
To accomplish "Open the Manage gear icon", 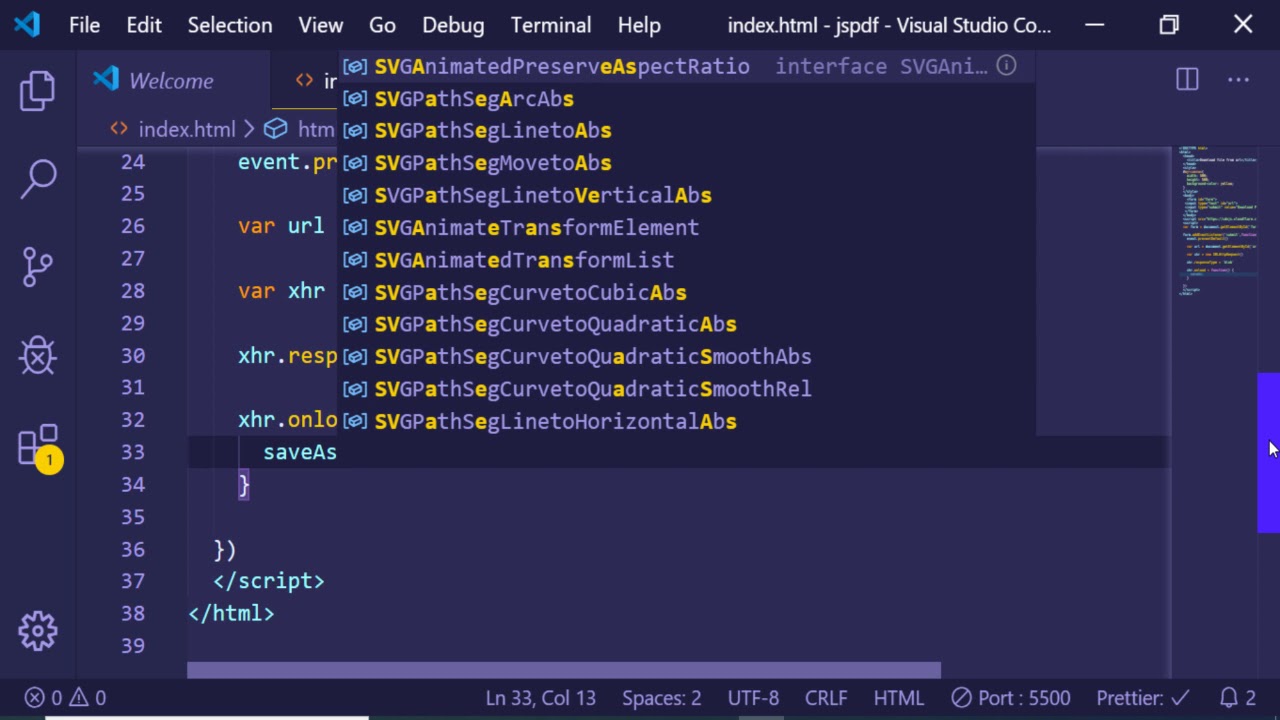I will (x=38, y=630).
